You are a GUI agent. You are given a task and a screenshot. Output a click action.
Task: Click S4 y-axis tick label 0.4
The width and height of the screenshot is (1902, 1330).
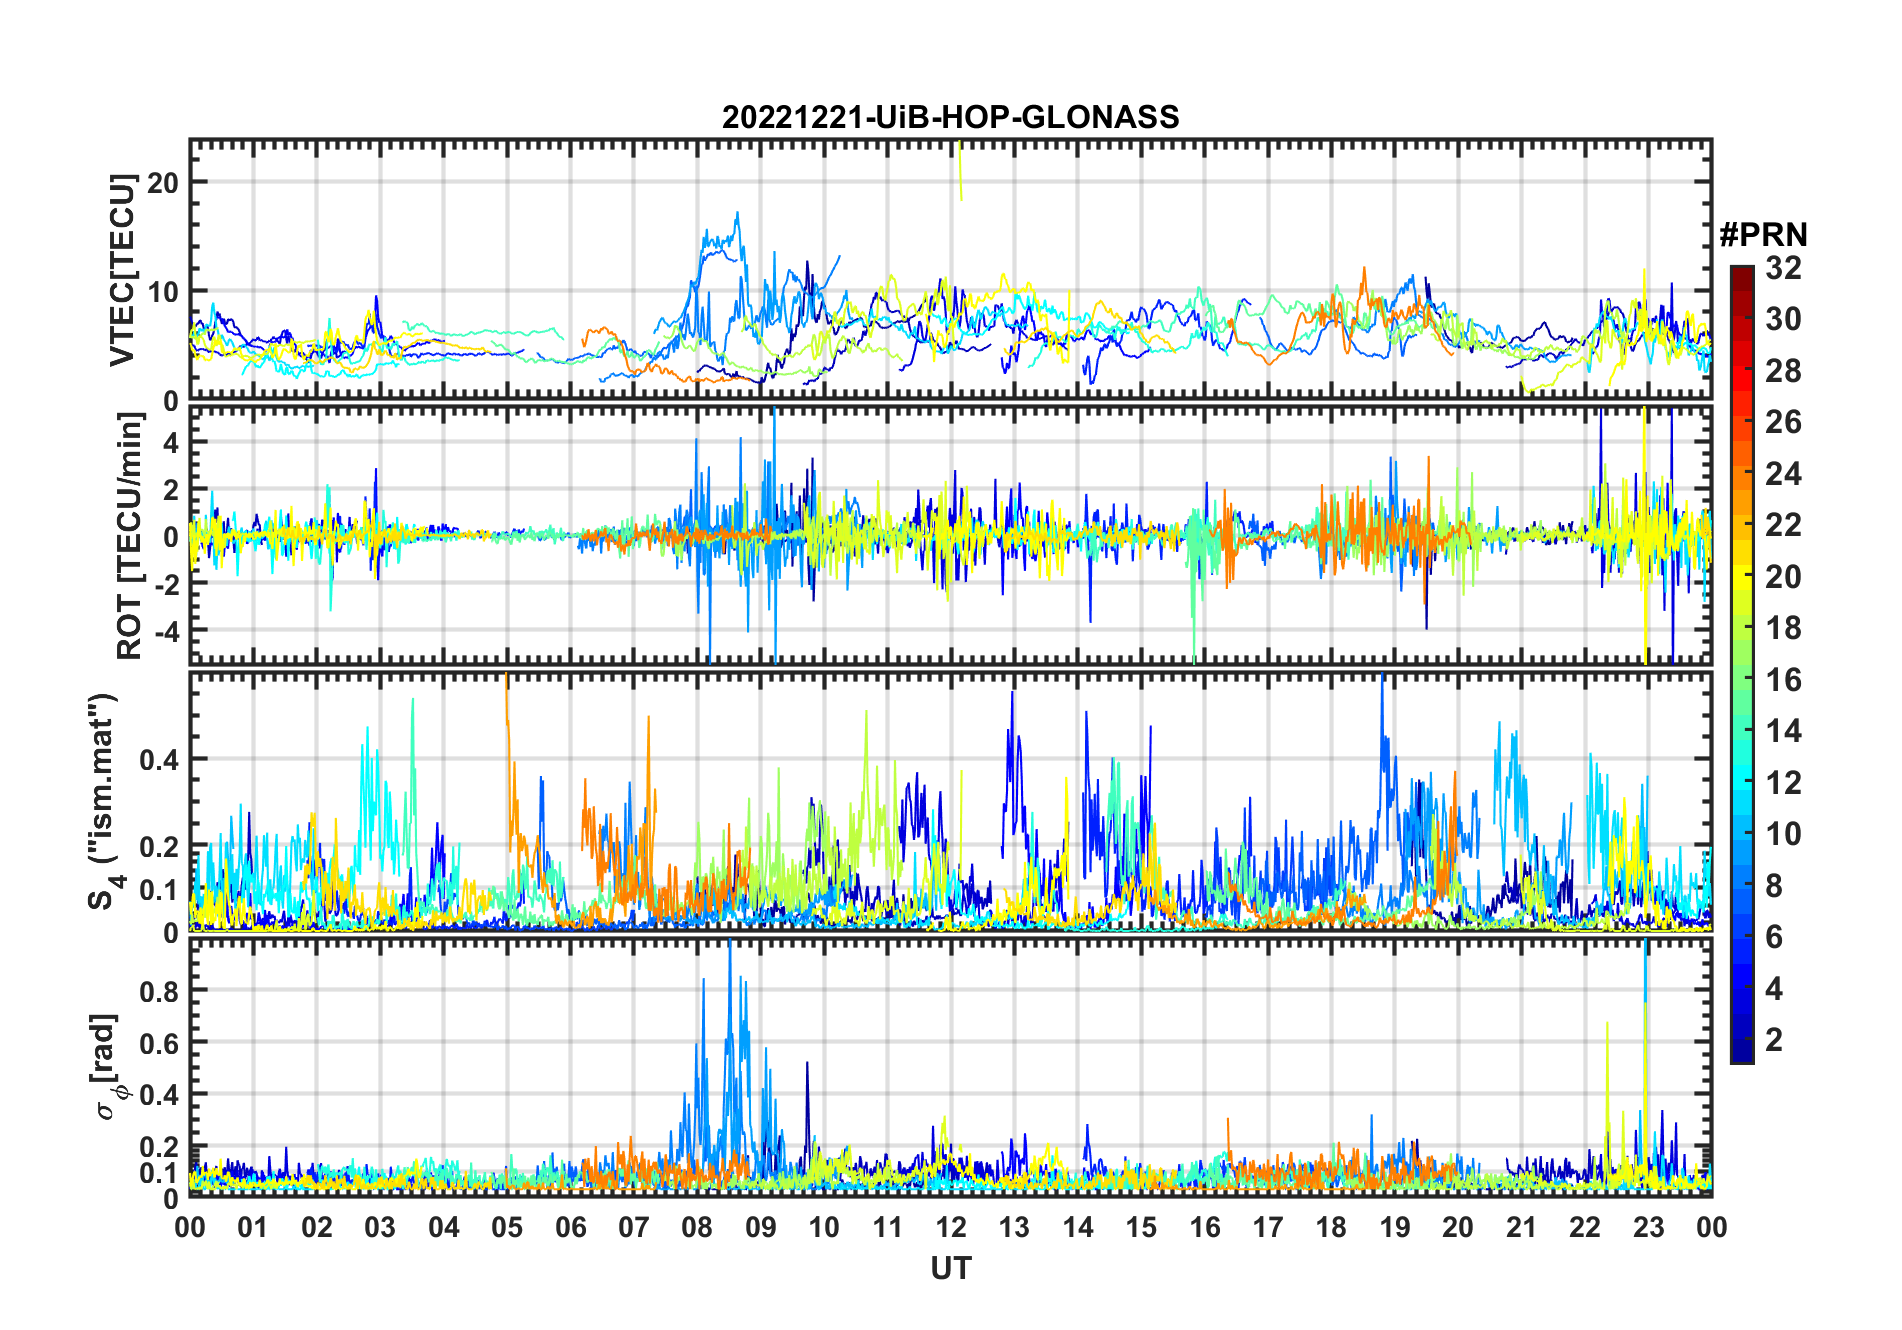pyautogui.click(x=160, y=759)
